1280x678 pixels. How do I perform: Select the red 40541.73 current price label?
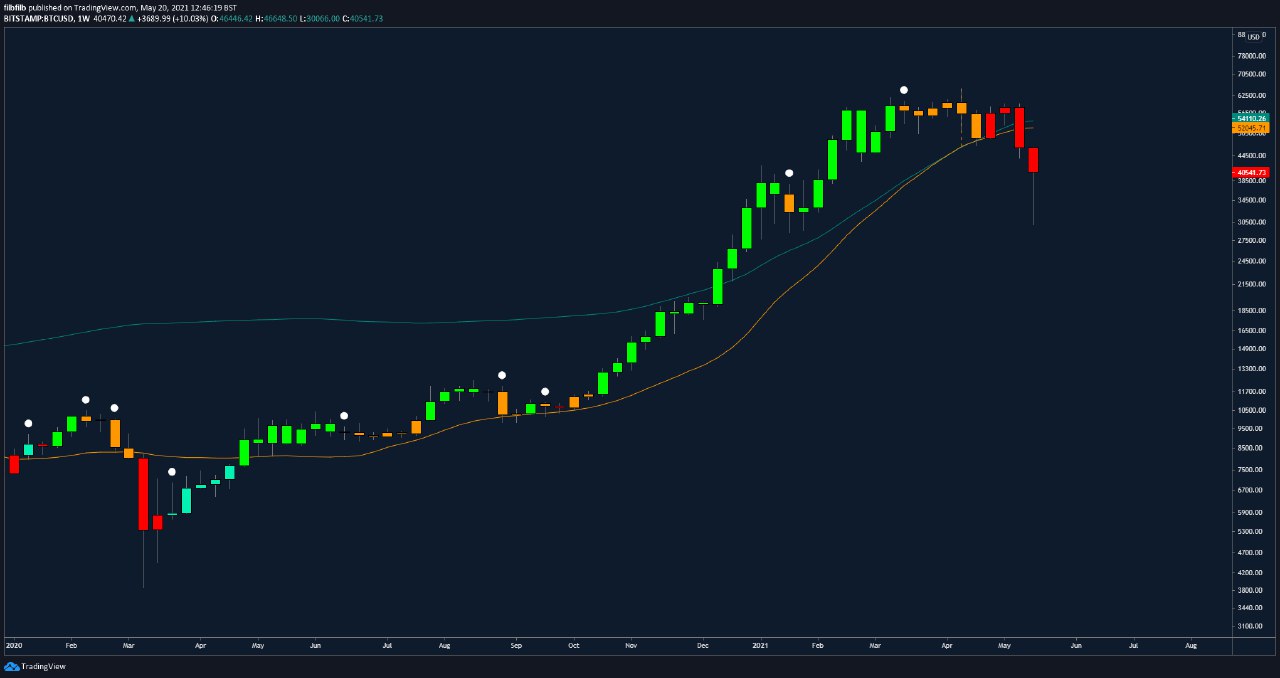pos(1251,172)
